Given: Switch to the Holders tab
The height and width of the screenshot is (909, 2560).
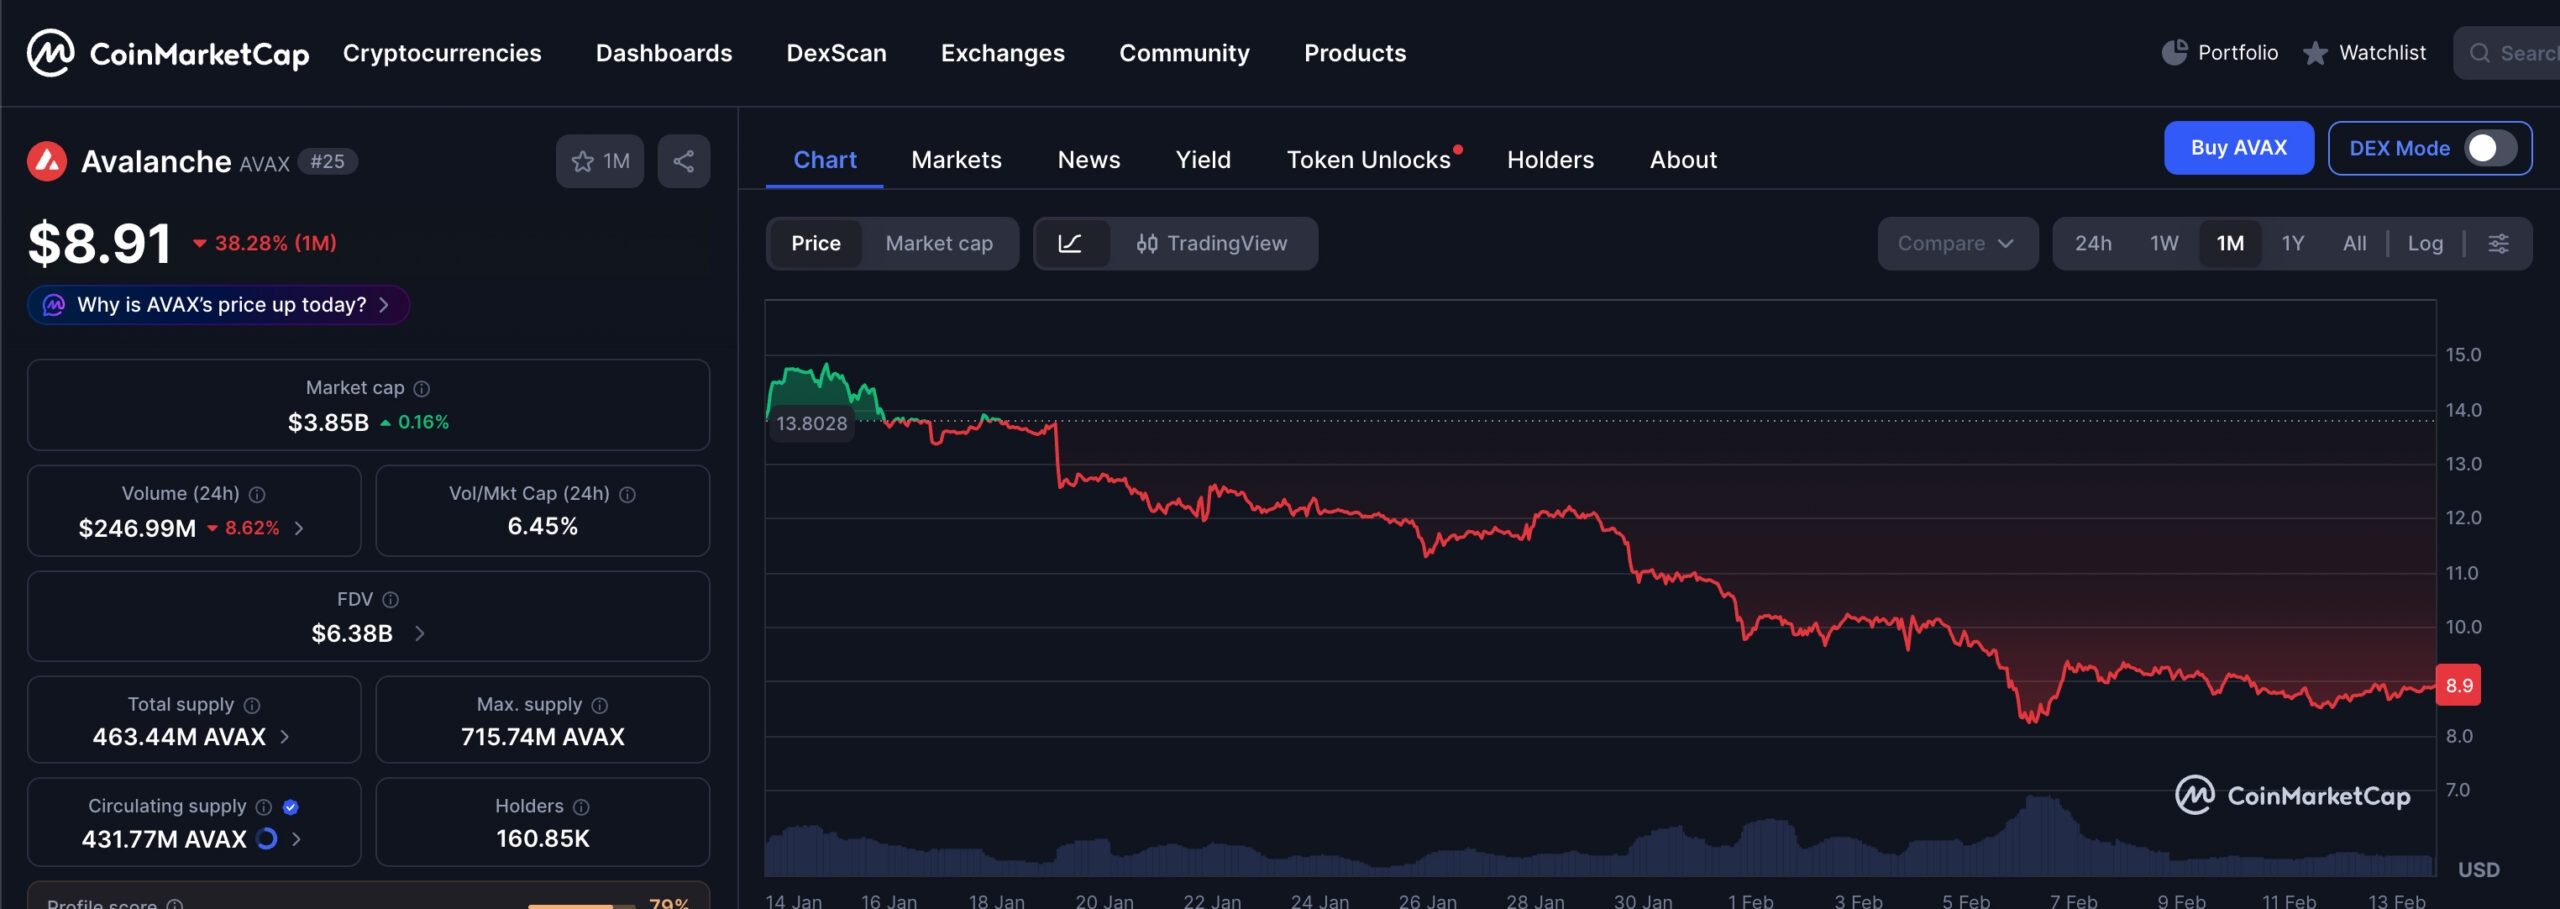Looking at the screenshot, I should coord(1550,160).
